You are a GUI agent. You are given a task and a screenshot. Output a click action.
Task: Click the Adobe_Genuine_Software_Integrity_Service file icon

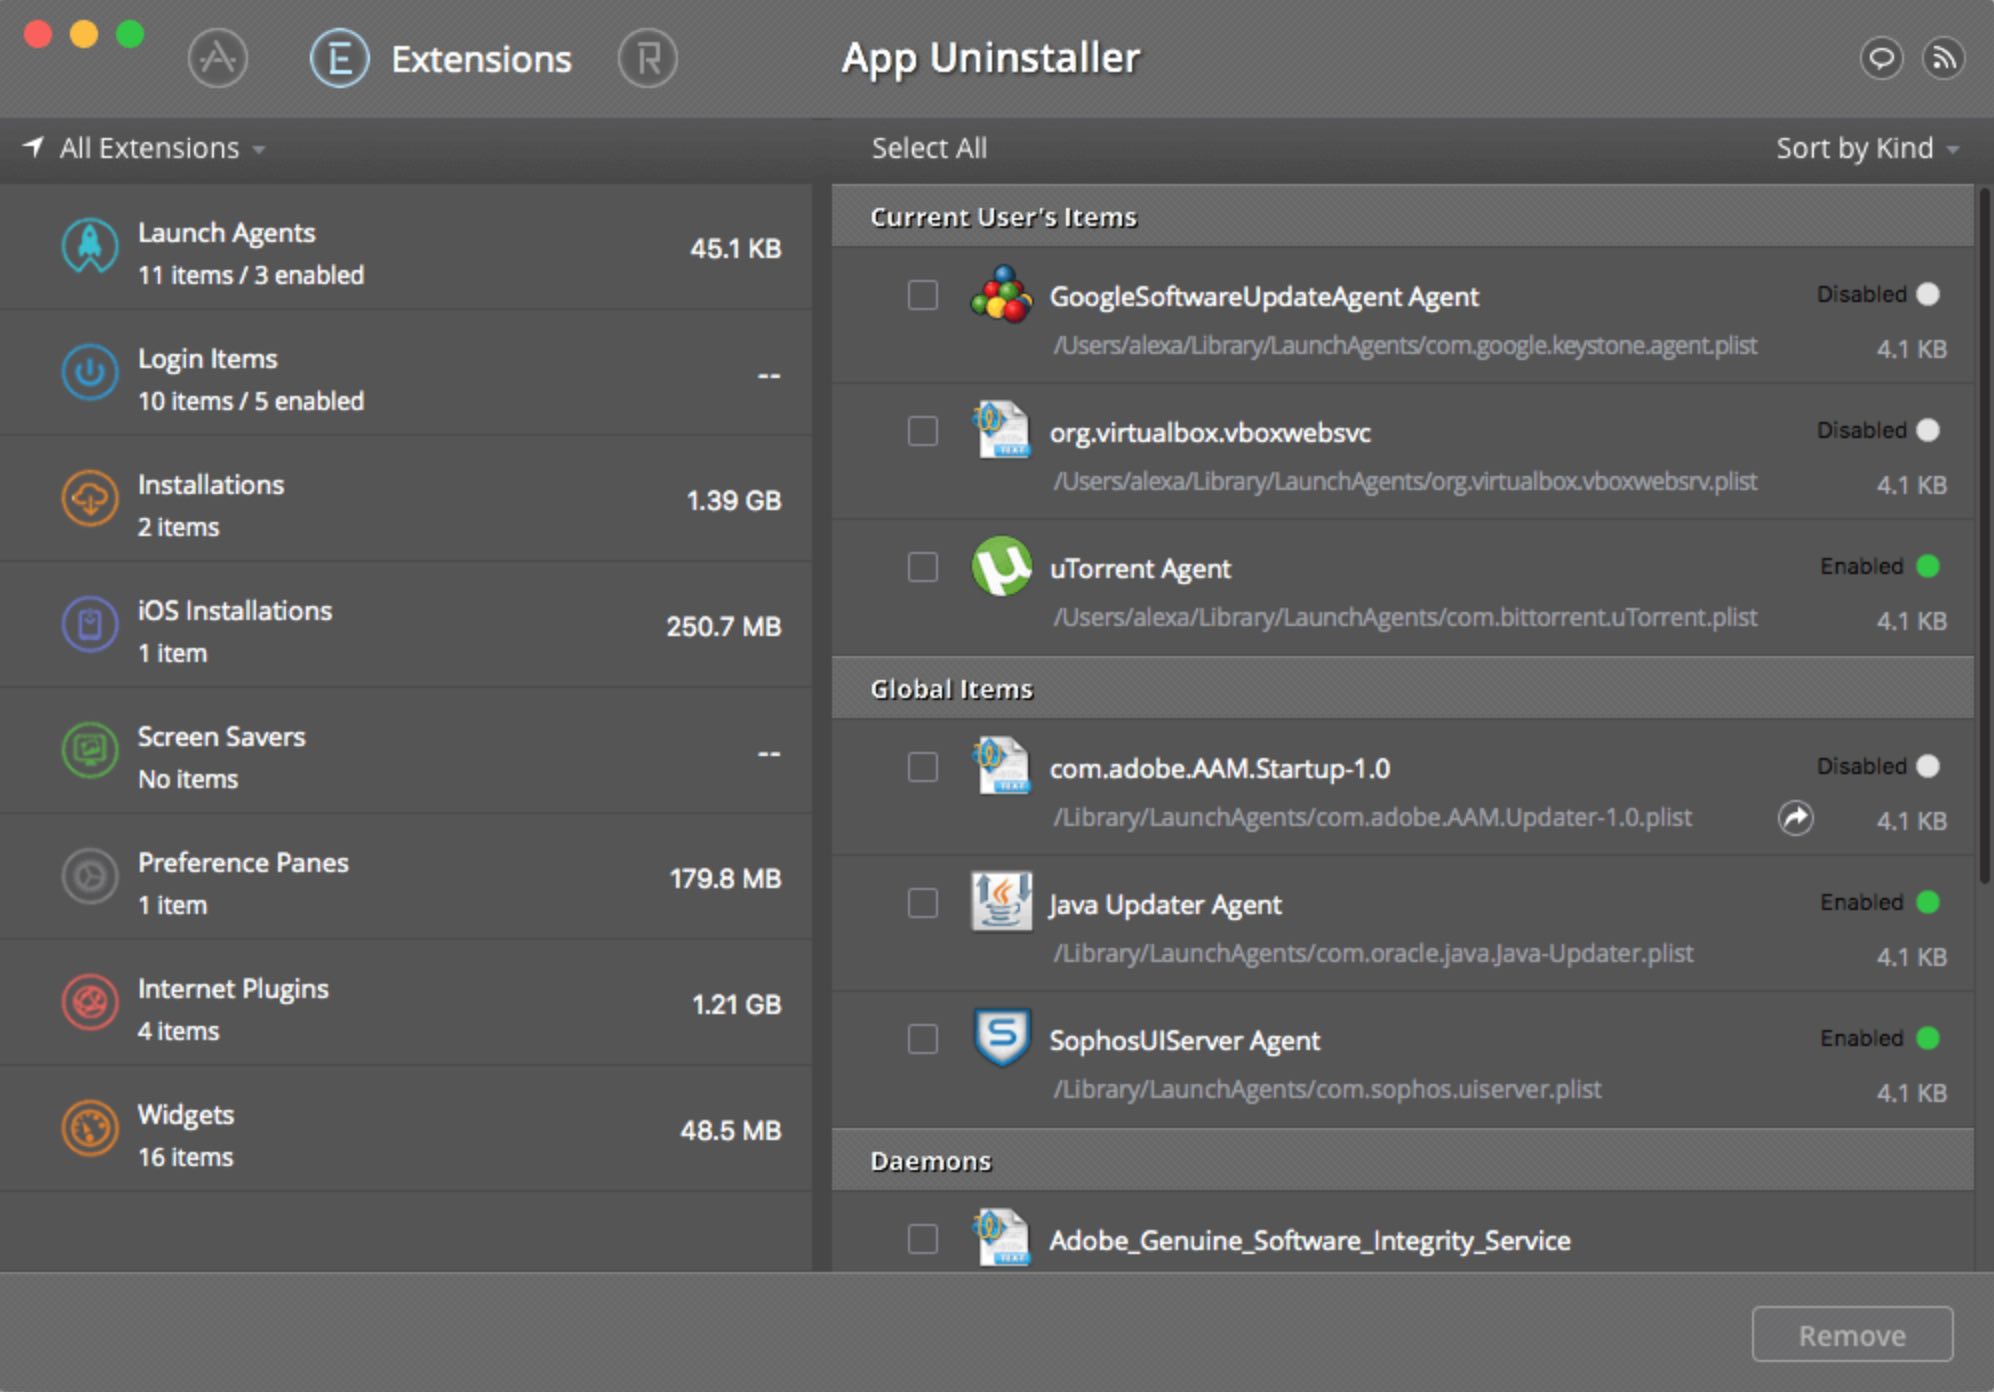tap(1001, 1238)
